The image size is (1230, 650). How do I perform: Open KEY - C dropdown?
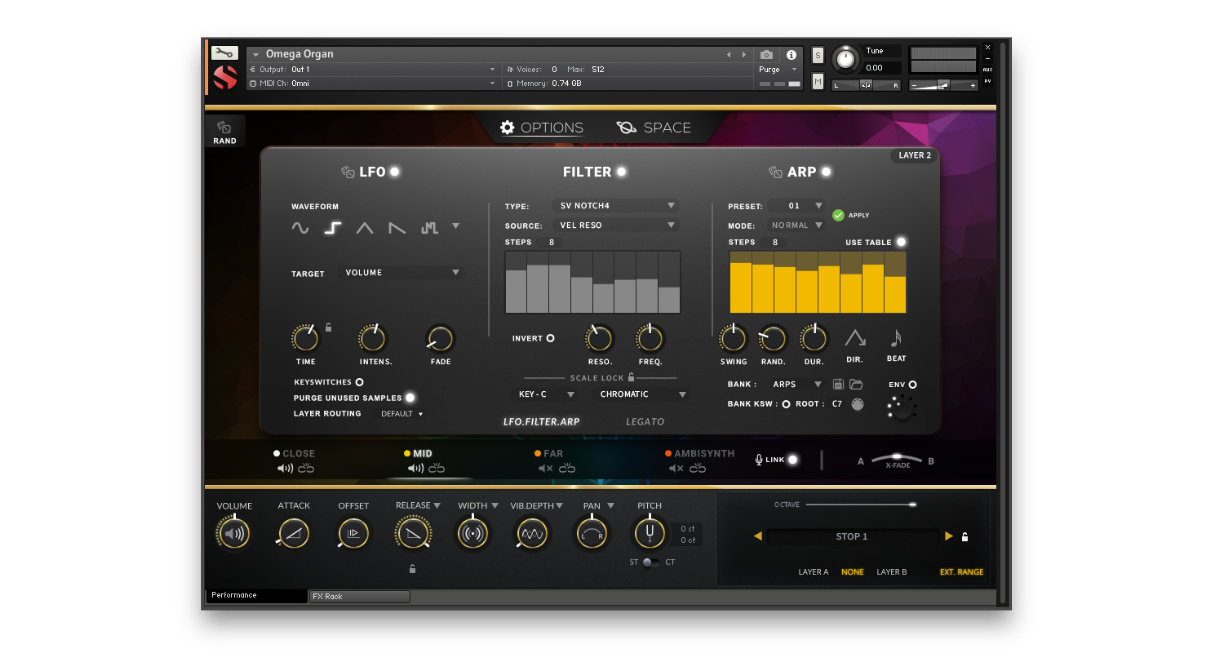(545, 394)
